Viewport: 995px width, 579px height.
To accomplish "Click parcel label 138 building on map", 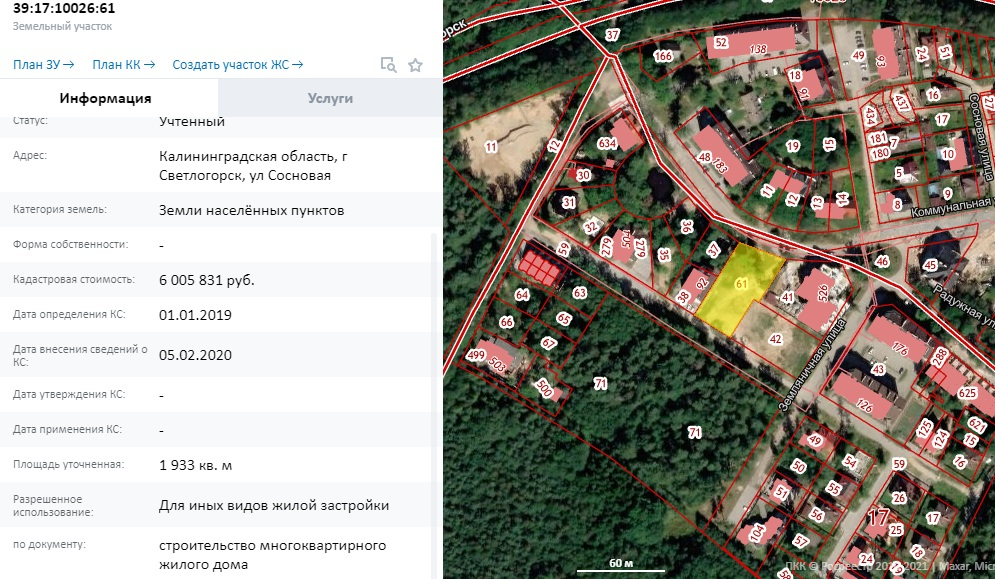I will point(758,49).
